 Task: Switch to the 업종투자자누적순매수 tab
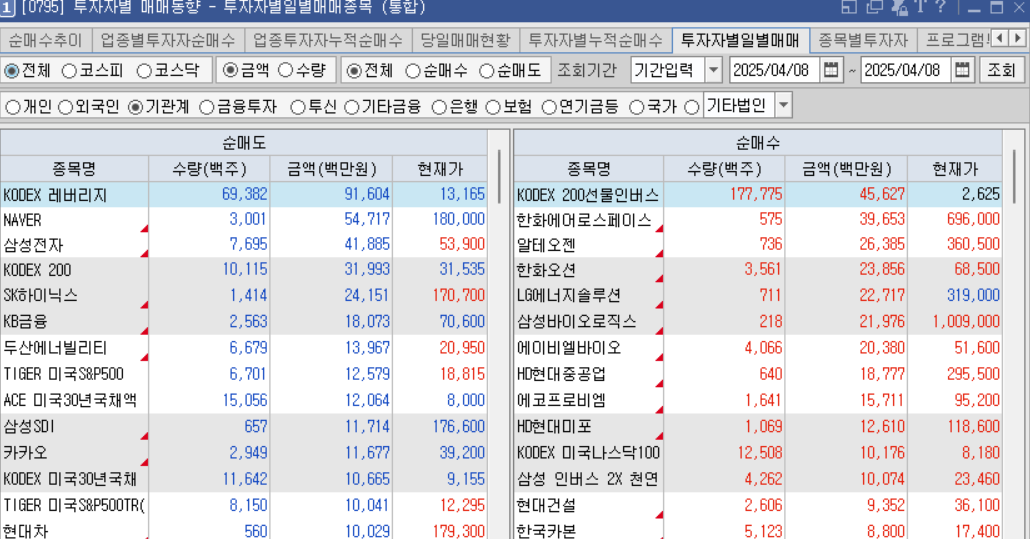click(x=328, y=41)
